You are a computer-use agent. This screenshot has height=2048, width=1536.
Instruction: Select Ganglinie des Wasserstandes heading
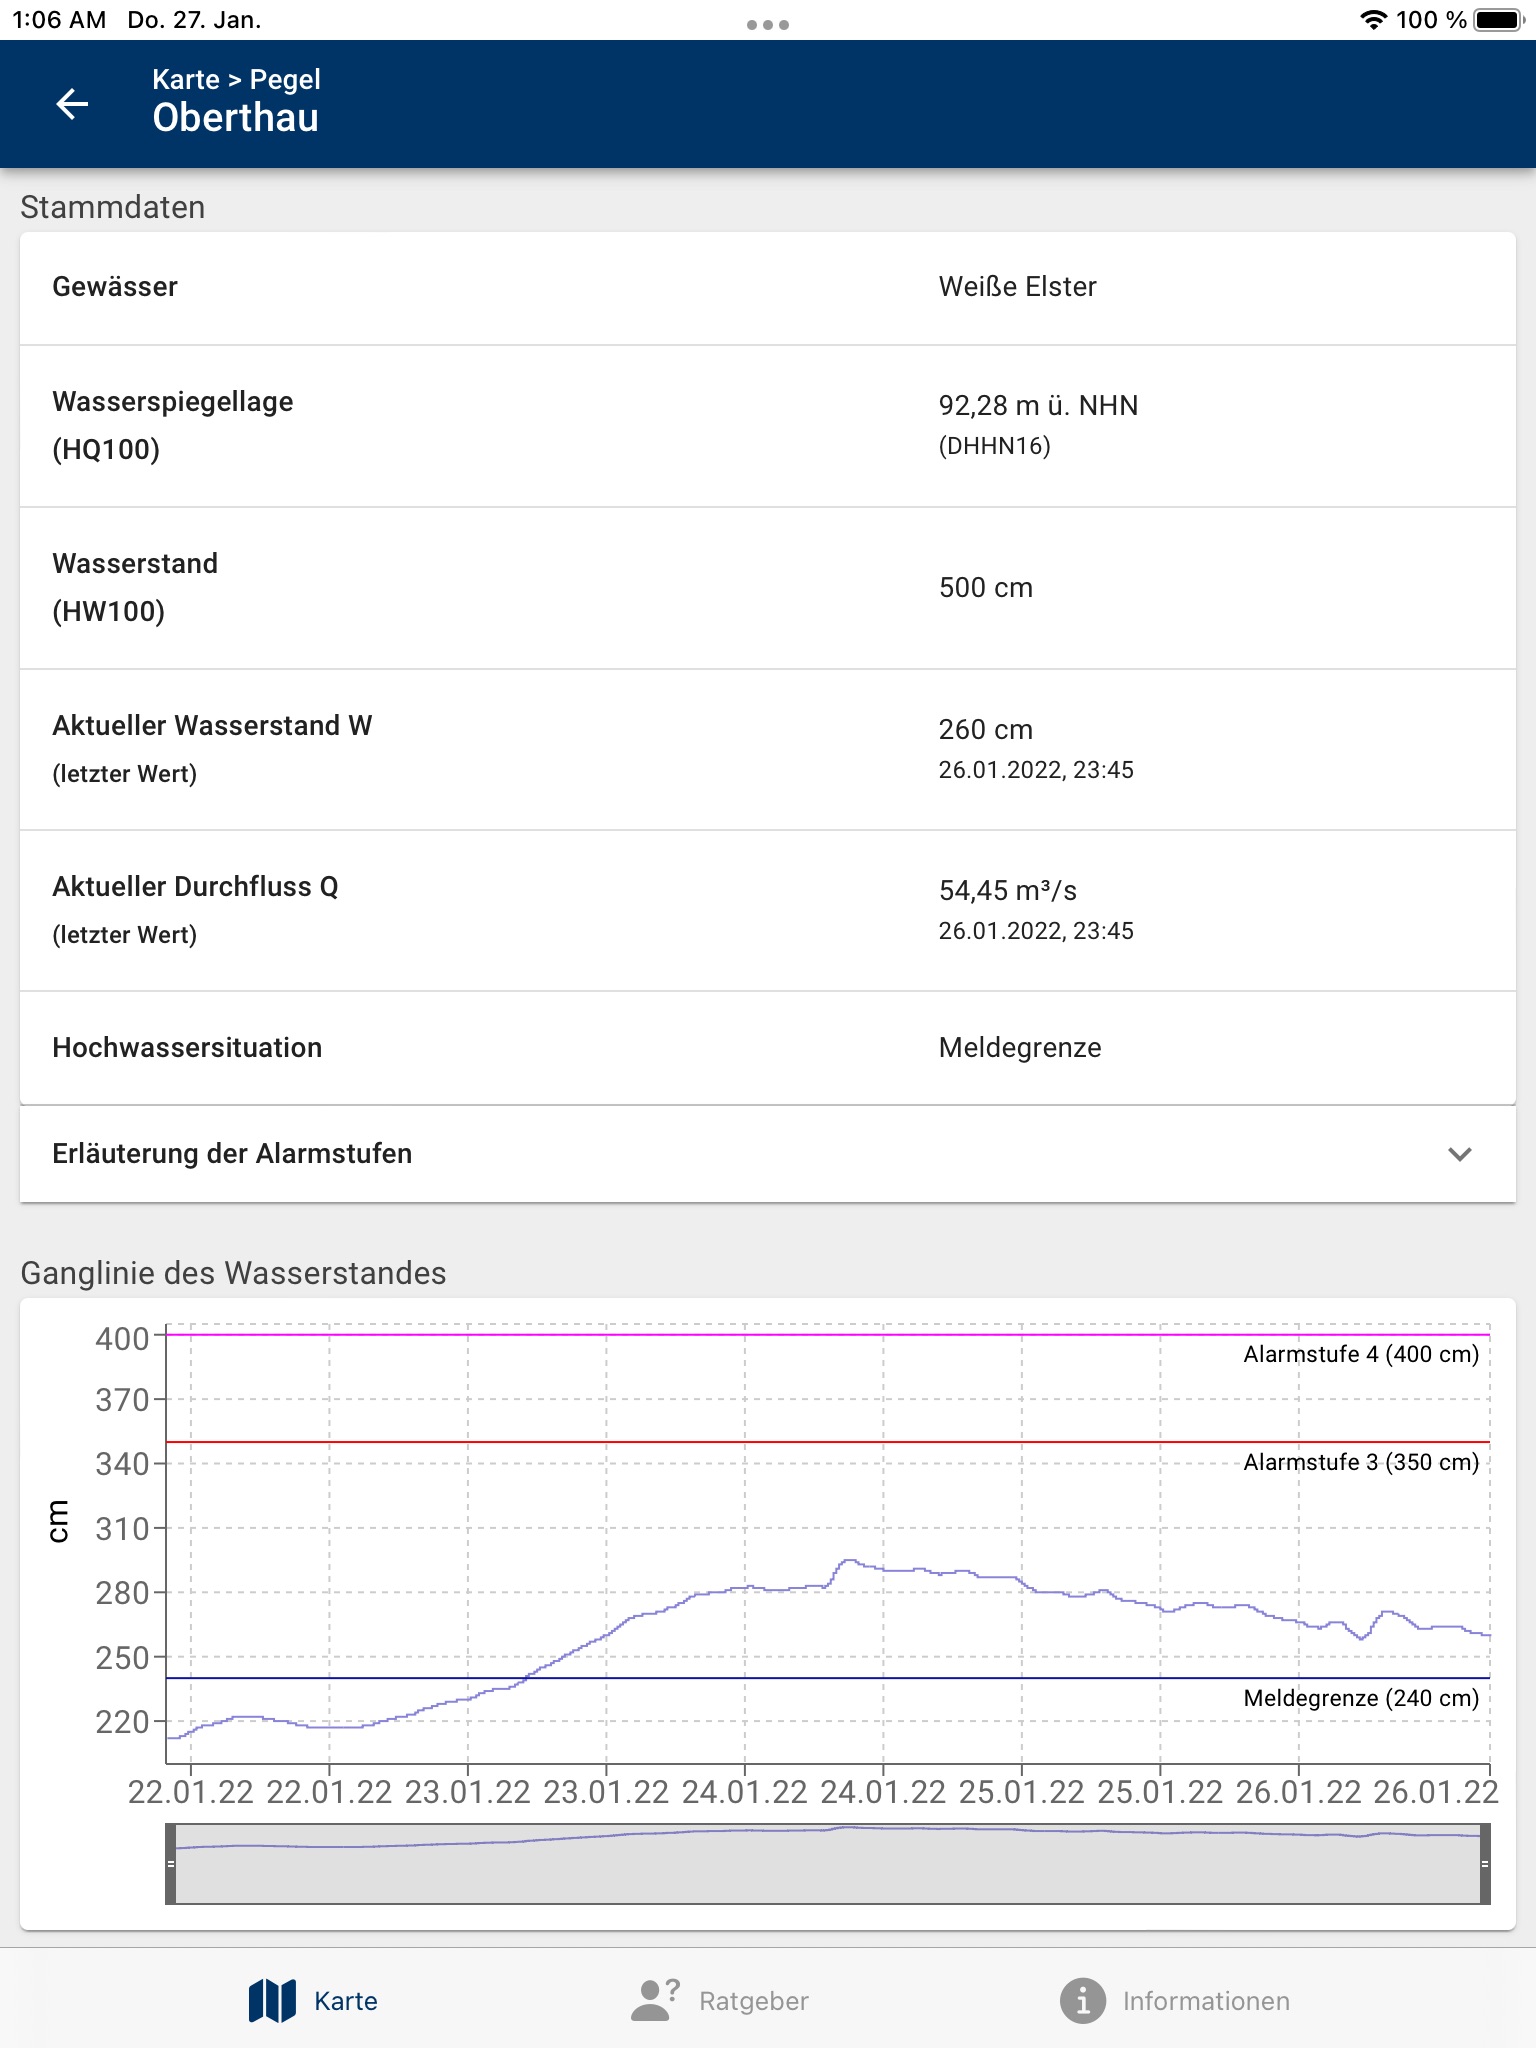point(233,1273)
